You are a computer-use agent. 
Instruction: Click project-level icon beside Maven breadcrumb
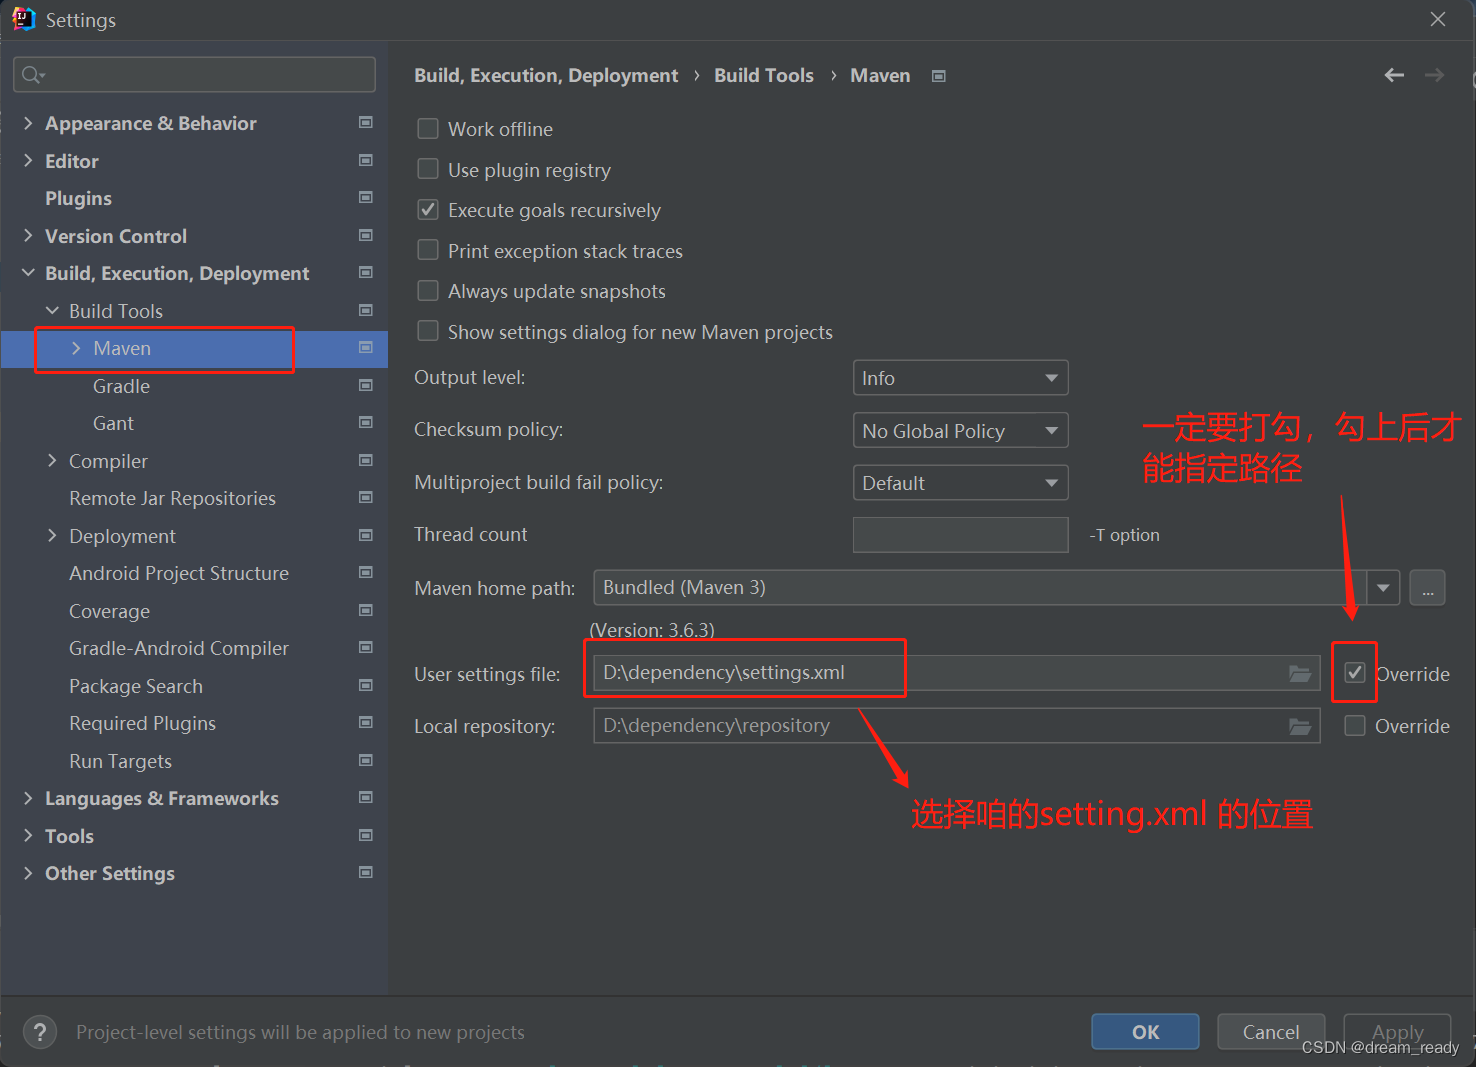(x=938, y=76)
